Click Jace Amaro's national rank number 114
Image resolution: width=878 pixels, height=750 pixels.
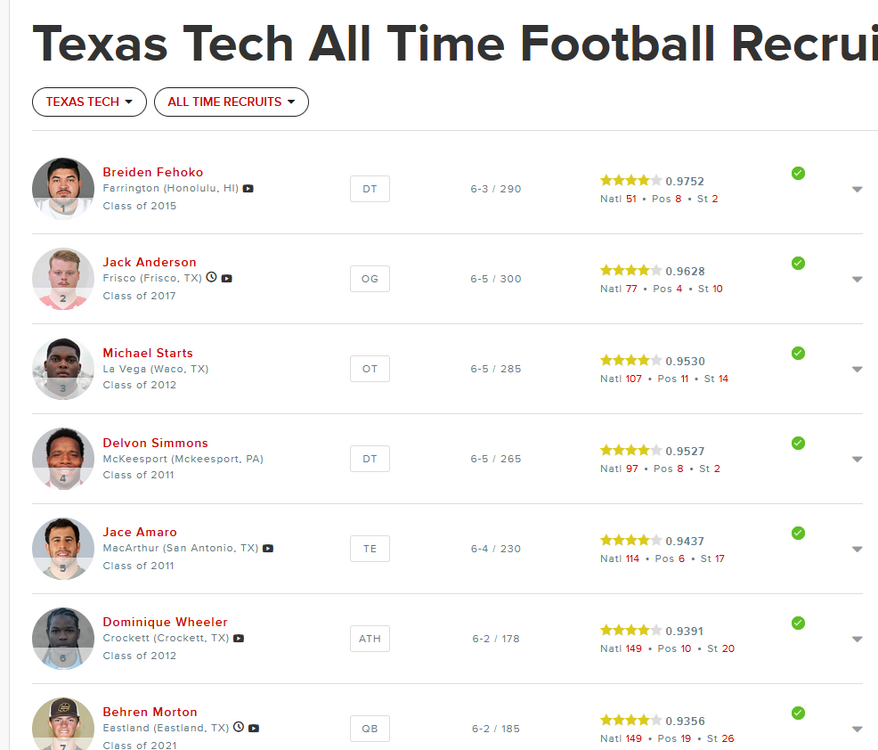coord(633,559)
